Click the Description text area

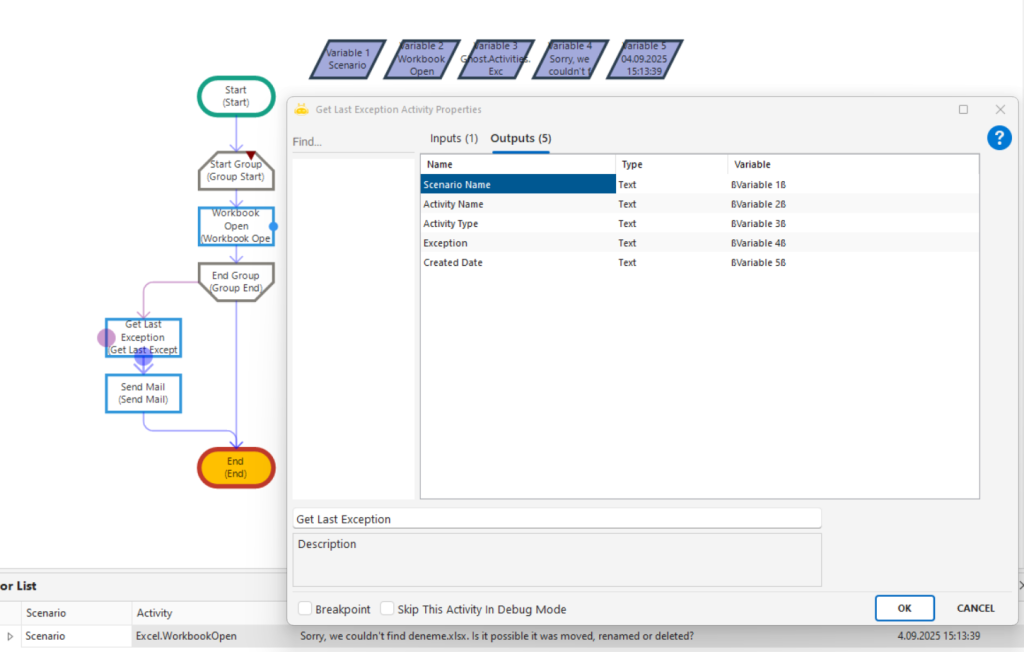click(x=556, y=559)
